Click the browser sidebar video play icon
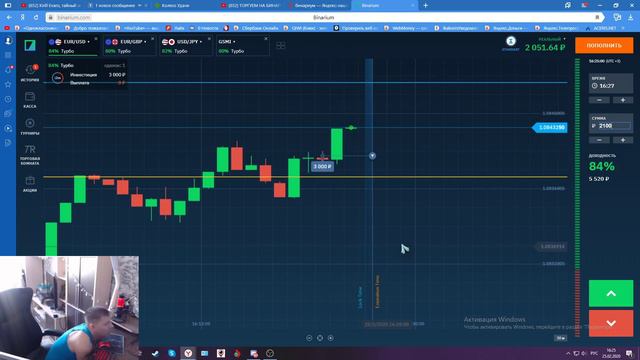 point(8,128)
